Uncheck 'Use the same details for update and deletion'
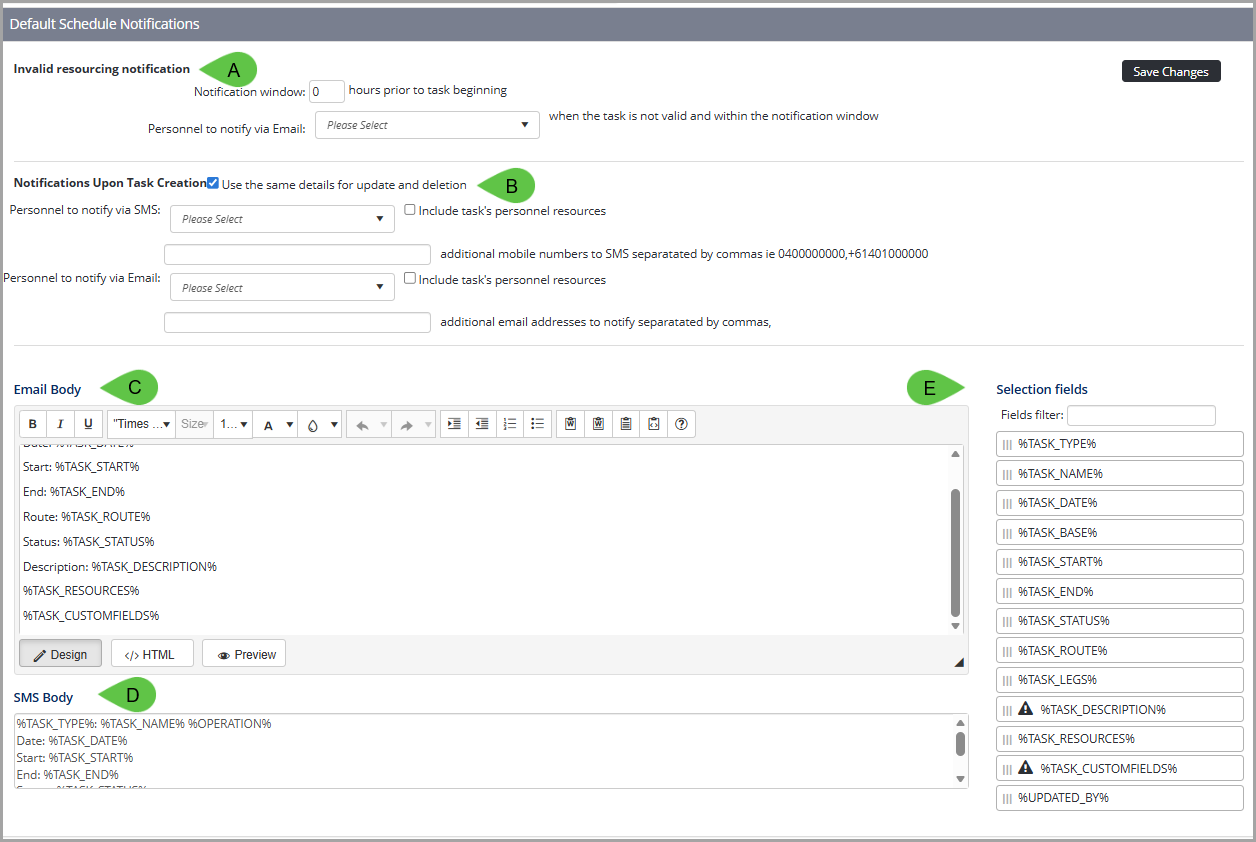 coord(213,183)
